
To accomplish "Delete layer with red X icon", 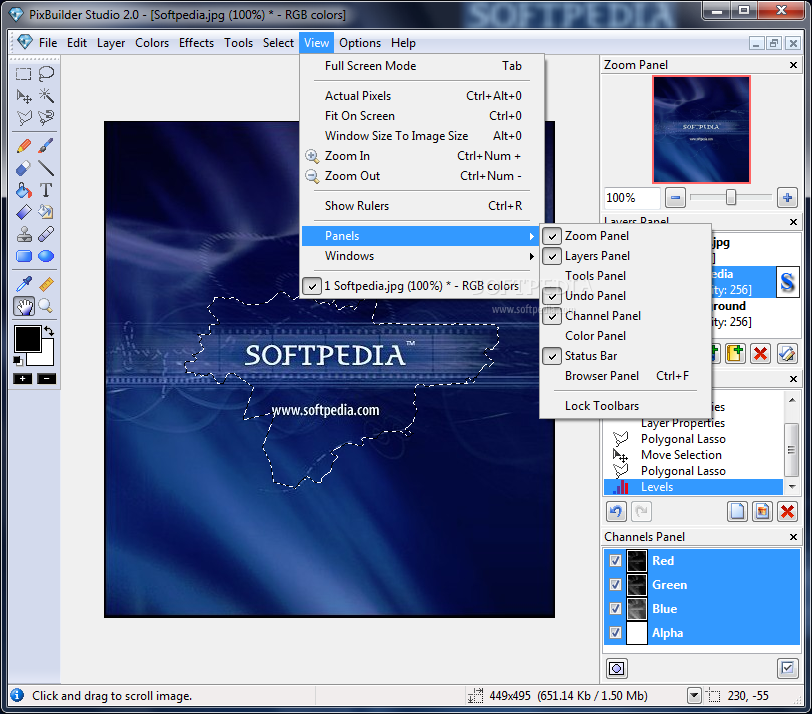I will (760, 354).
